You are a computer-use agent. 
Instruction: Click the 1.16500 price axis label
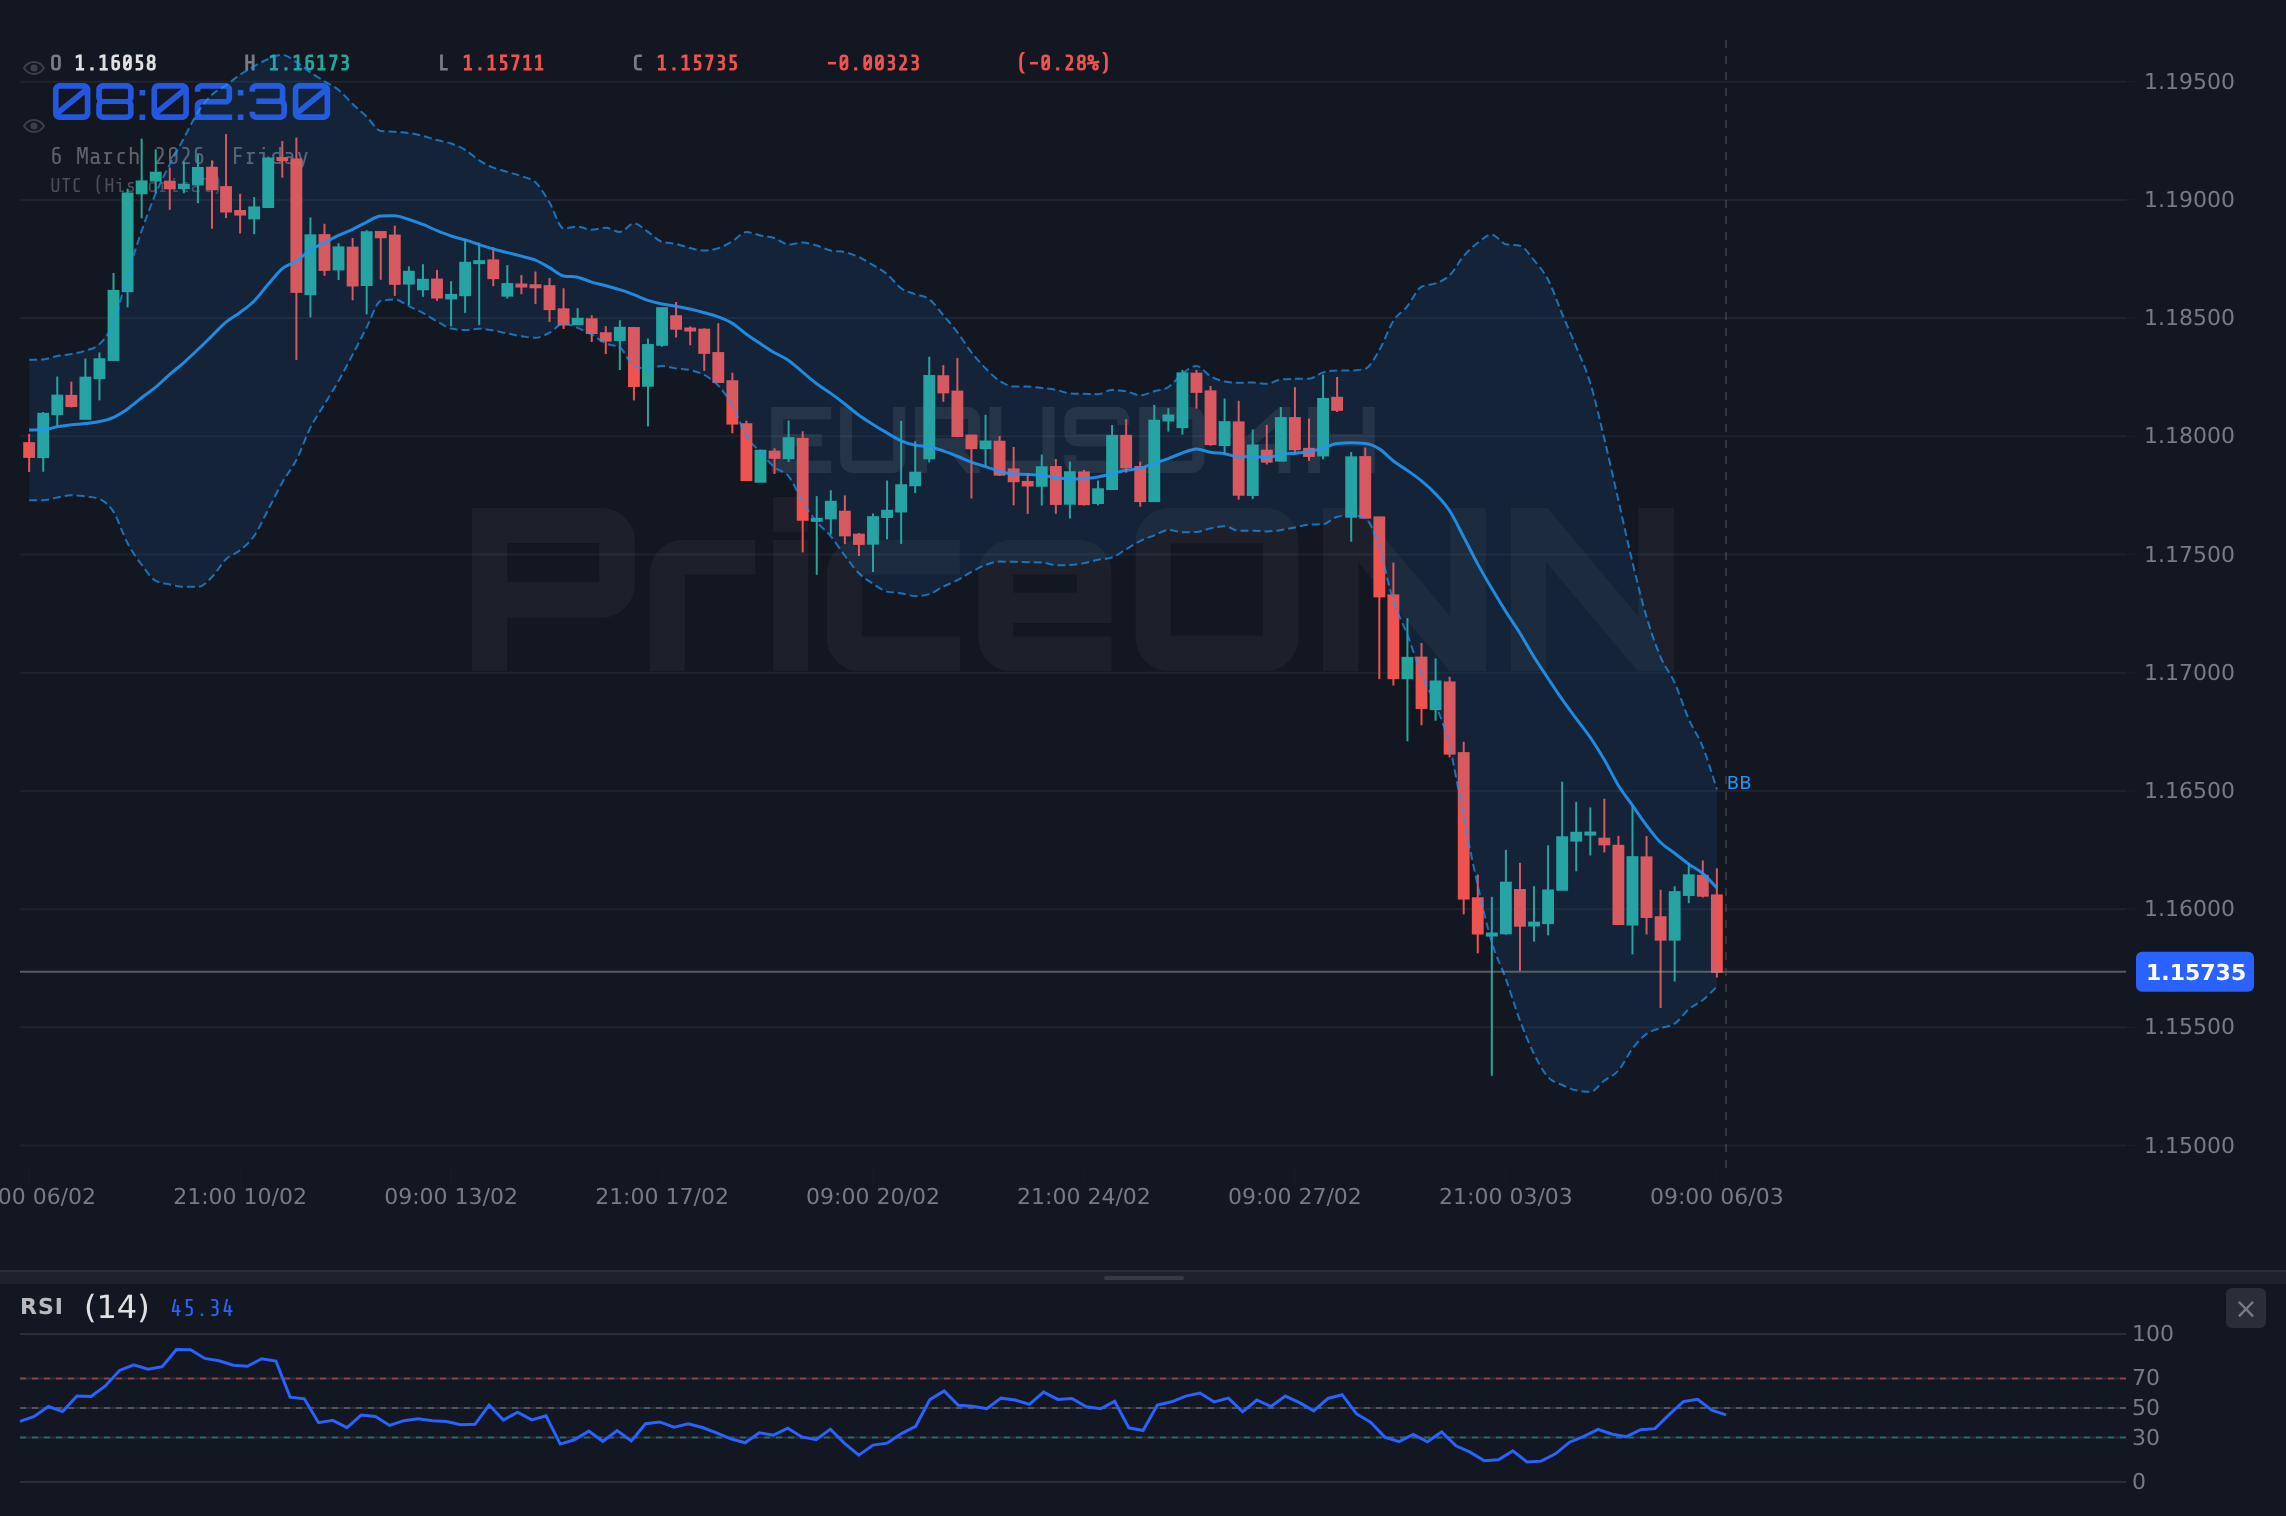click(2189, 790)
